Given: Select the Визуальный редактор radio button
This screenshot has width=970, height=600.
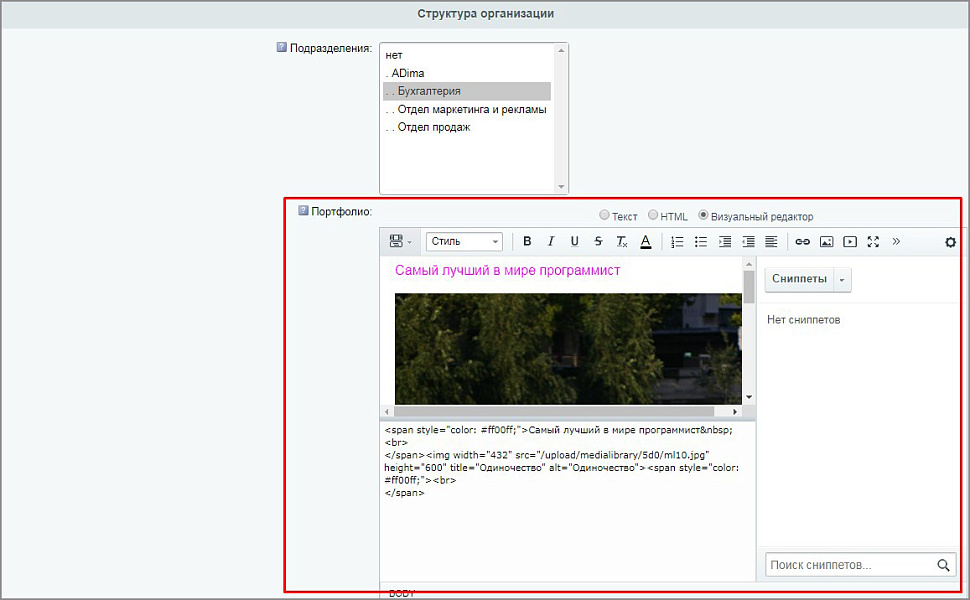Looking at the screenshot, I should [x=702, y=215].
